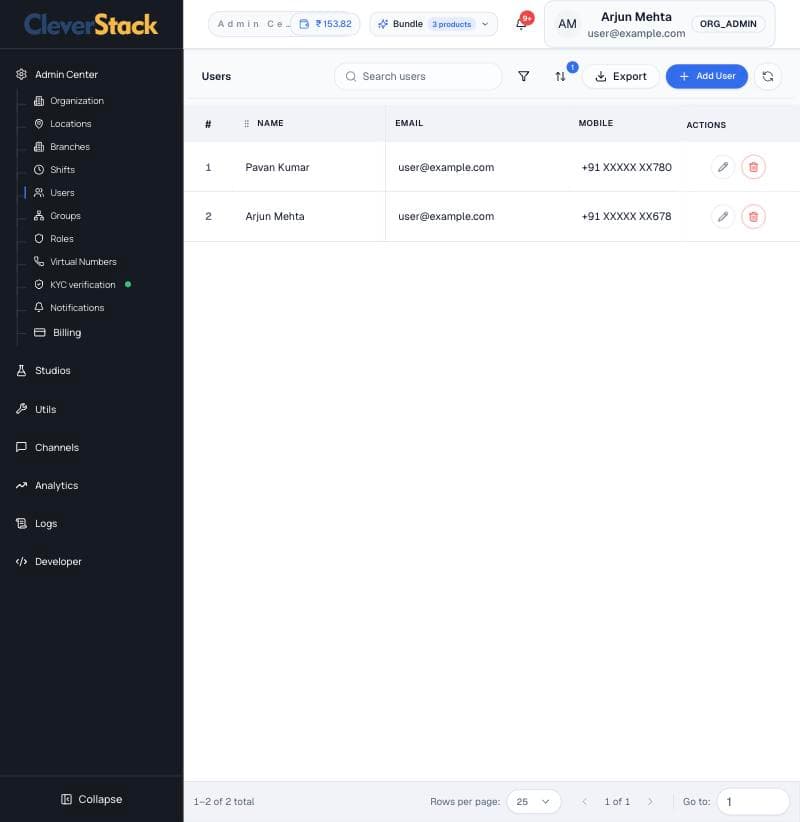Sort by the EMAIL column header
Screen dimensions: 800x822
coord(409,123)
